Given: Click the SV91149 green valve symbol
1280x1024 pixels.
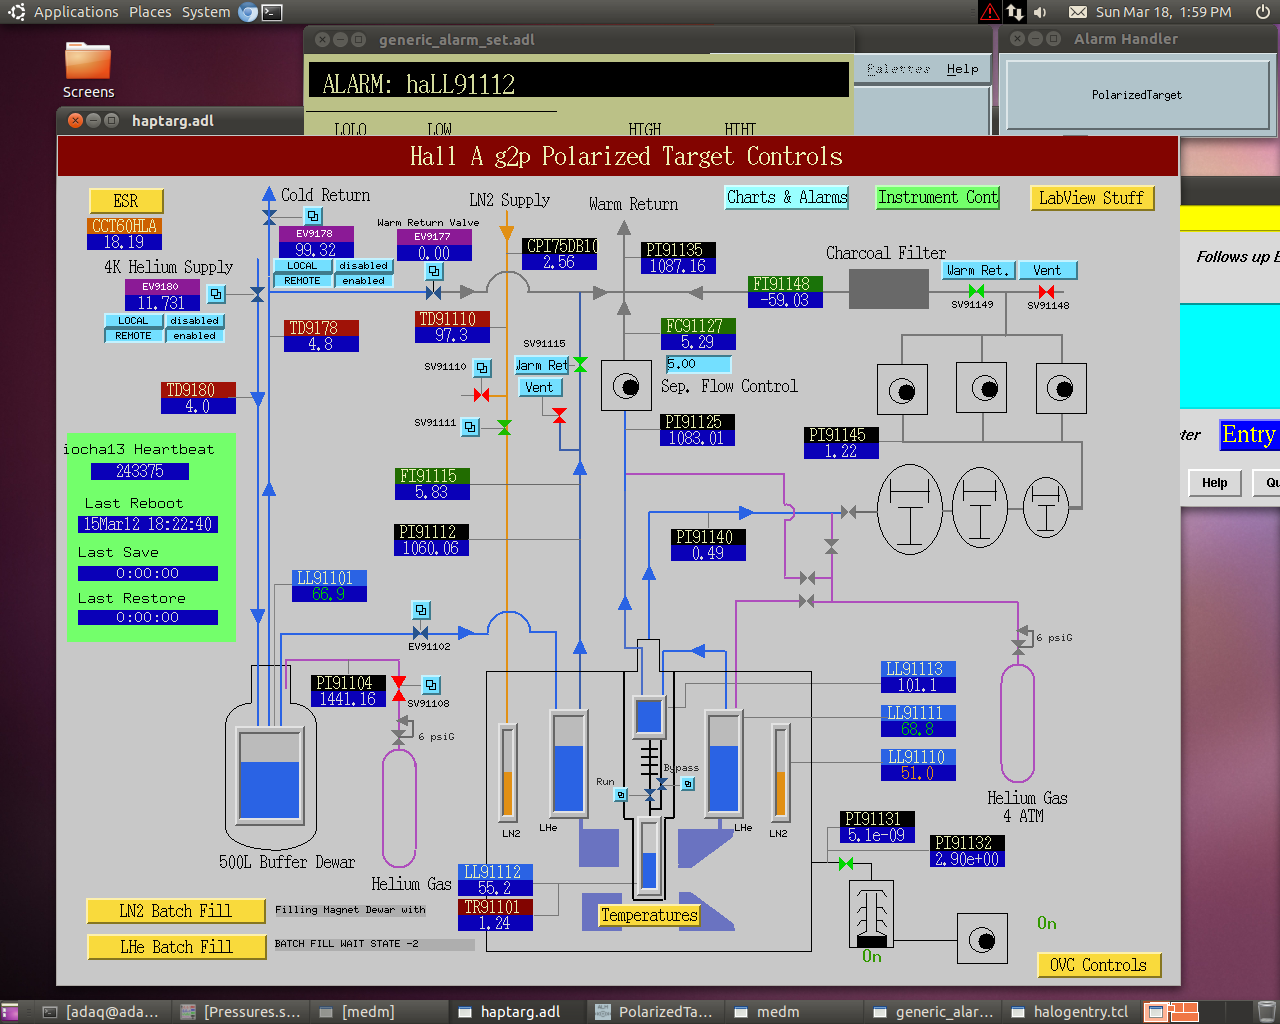Looking at the screenshot, I should pyautogui.click(x=976, y=291).
